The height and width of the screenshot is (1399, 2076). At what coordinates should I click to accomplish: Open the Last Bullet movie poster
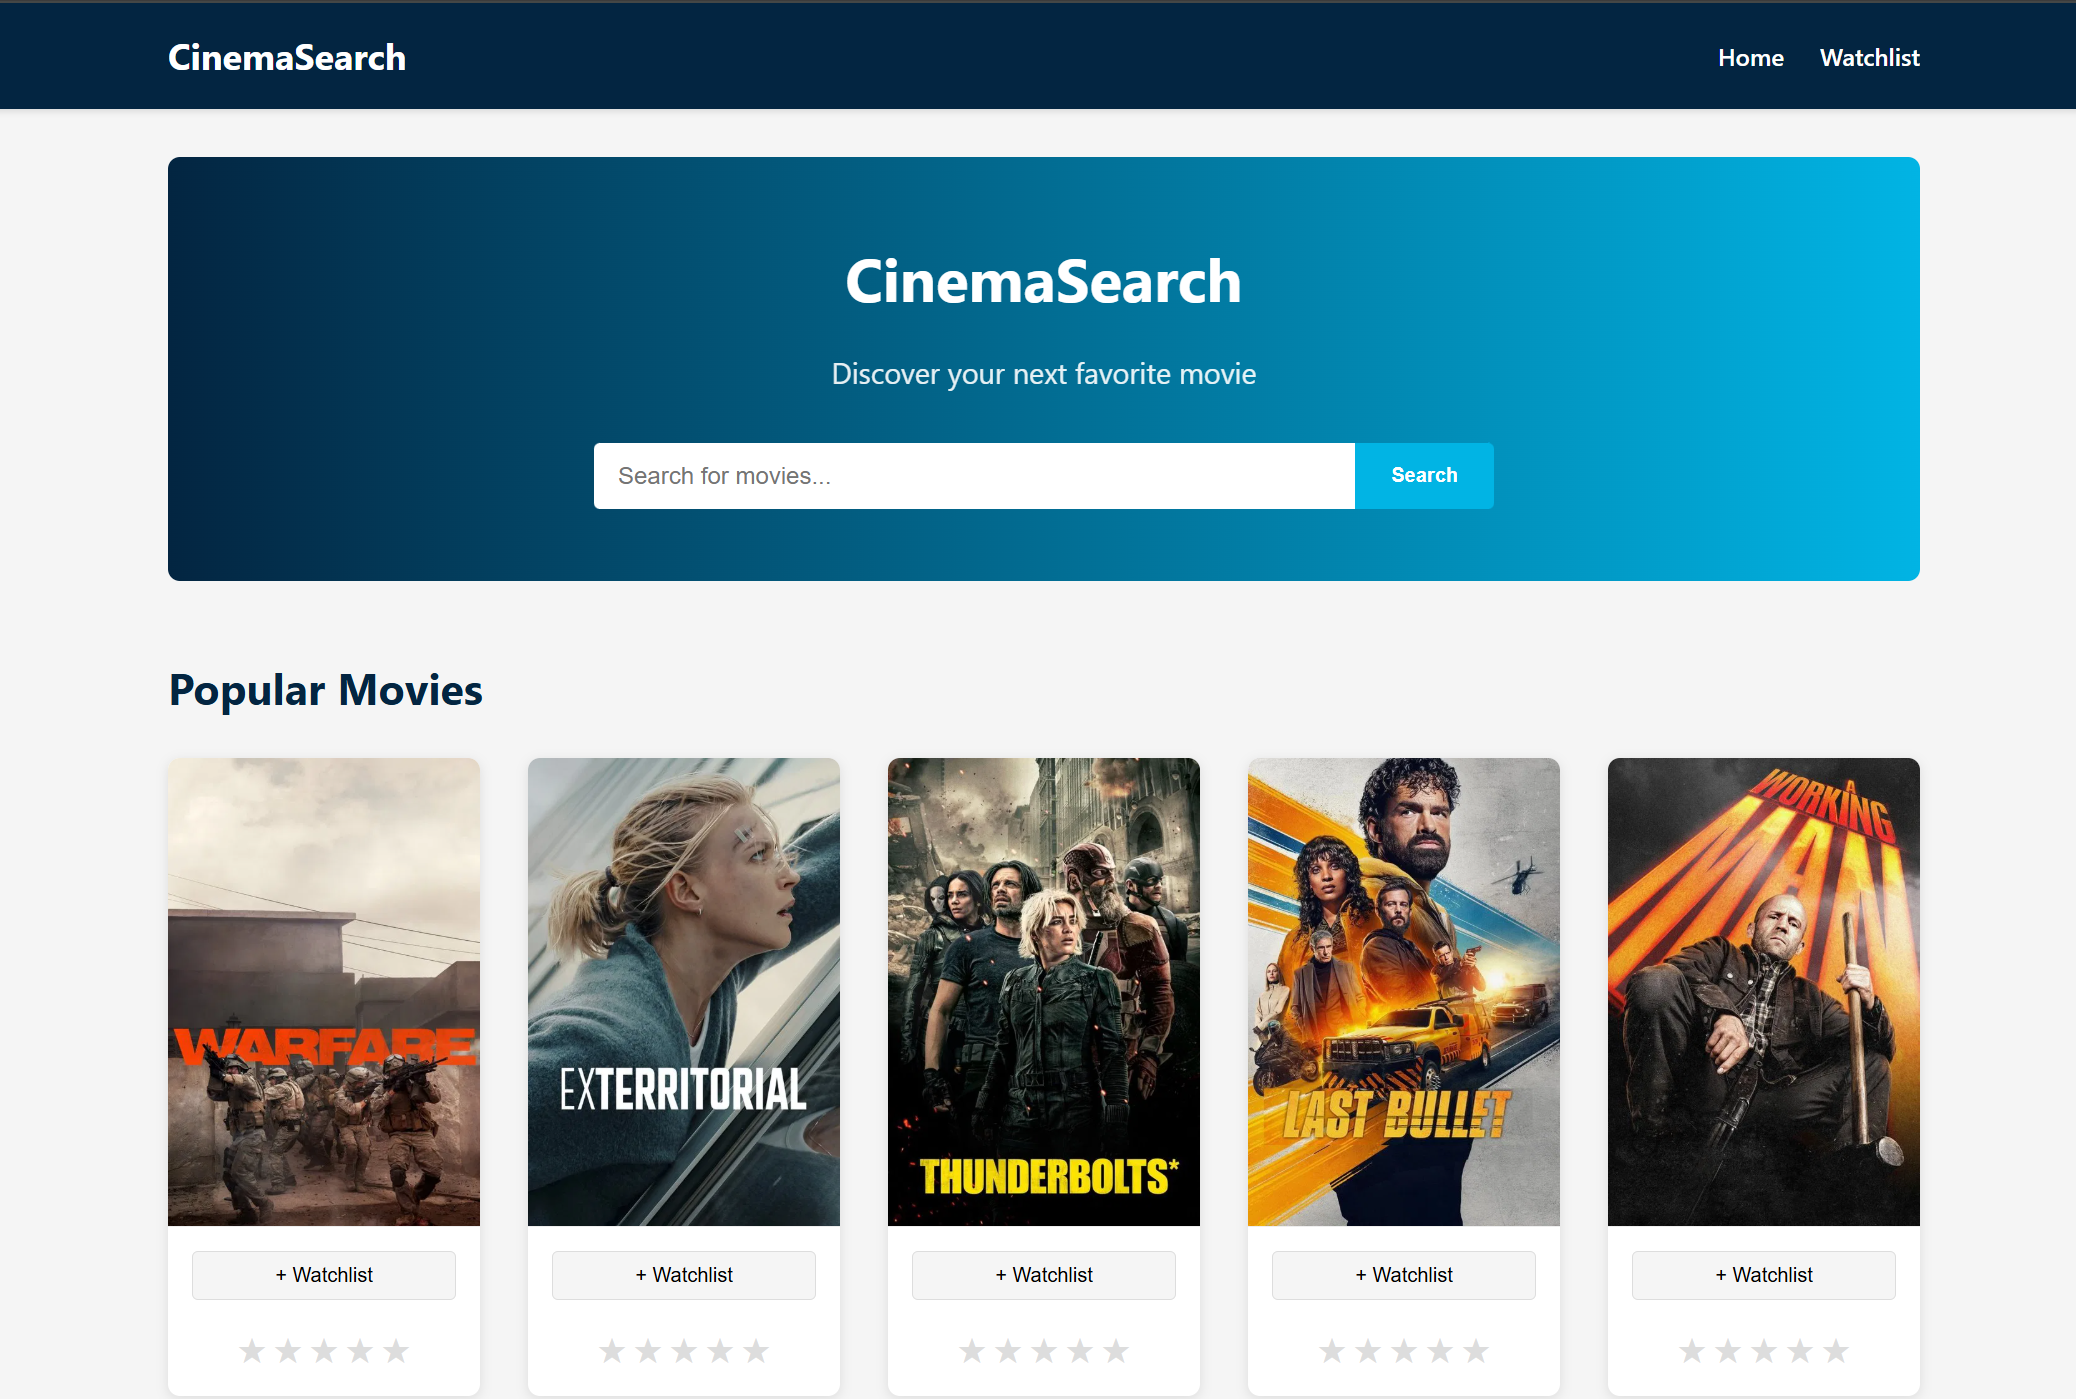(1404, 992)
